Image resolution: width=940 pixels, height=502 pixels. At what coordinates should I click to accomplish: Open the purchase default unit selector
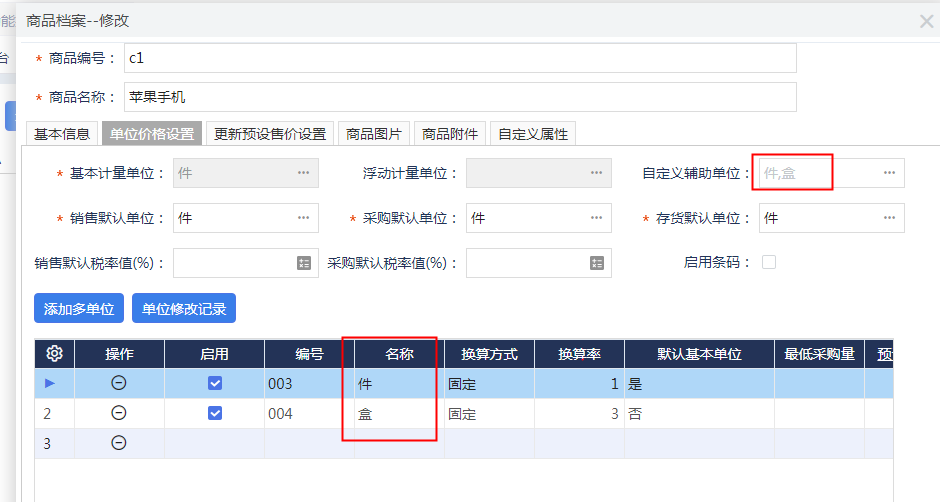pos(597,218)
